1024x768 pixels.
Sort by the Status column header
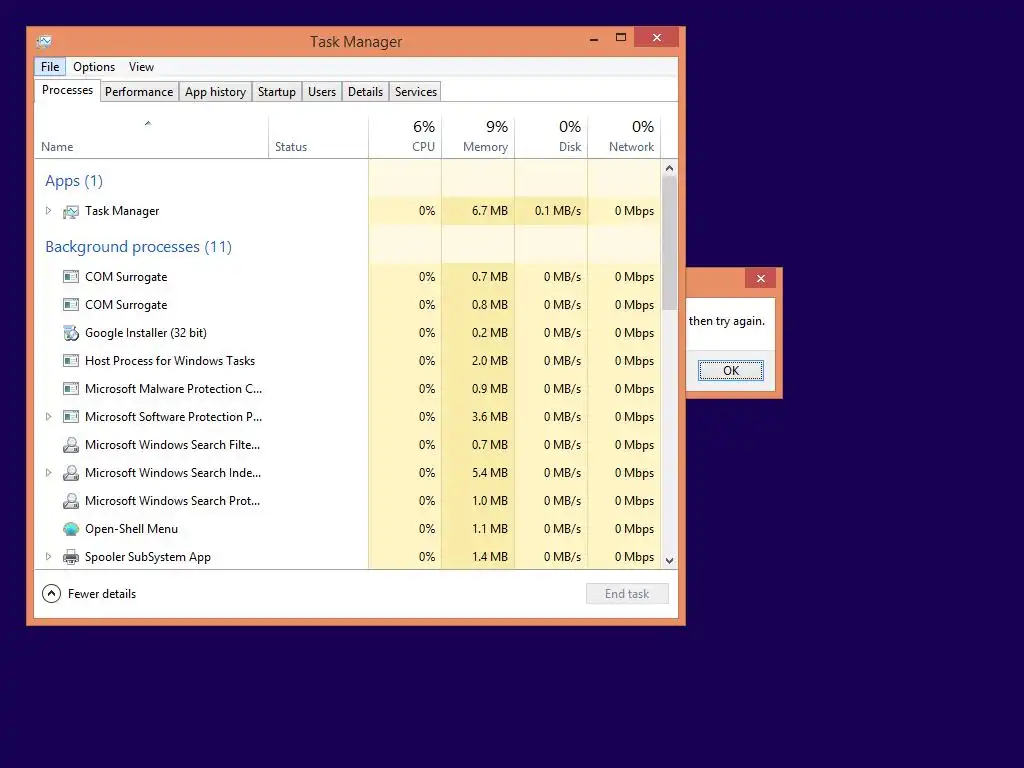319,137
